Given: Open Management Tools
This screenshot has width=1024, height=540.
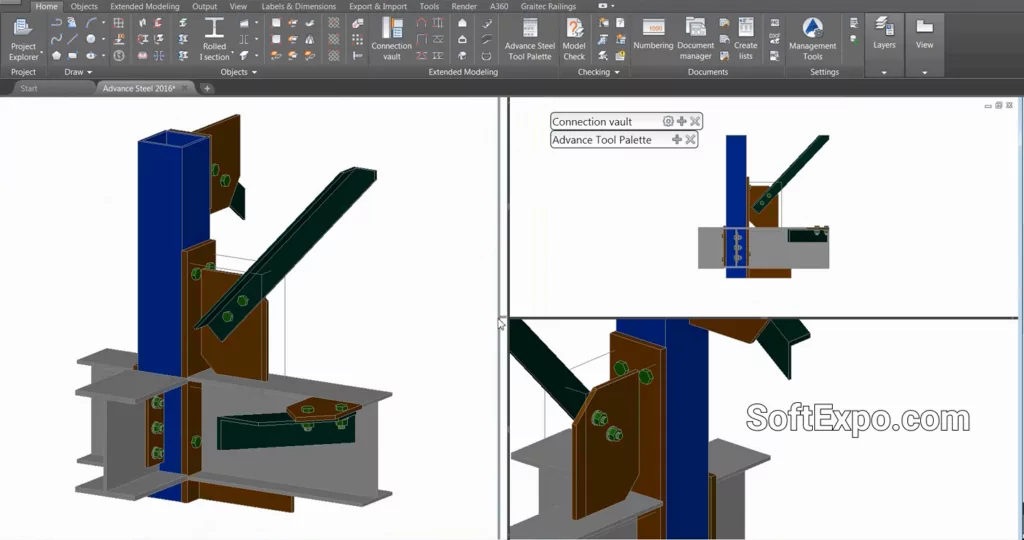Looking at the screenshot, I should click(x=812, y=39).
